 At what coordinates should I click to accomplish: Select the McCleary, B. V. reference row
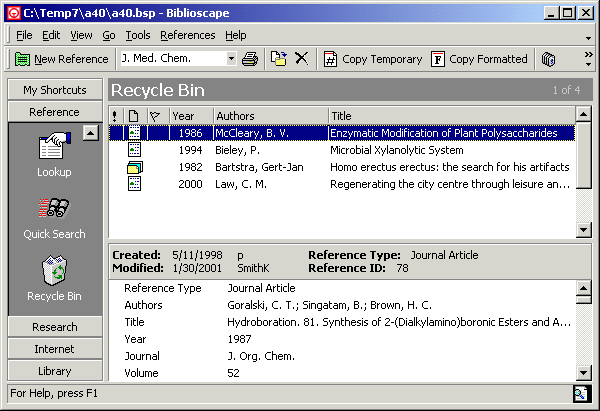point(342,133)
